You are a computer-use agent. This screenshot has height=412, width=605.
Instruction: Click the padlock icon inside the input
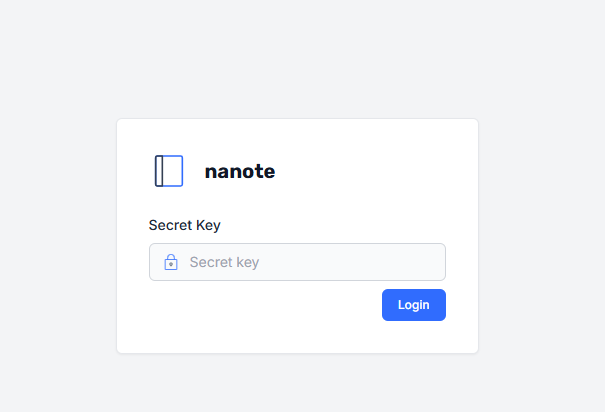(x=171, y=262)
